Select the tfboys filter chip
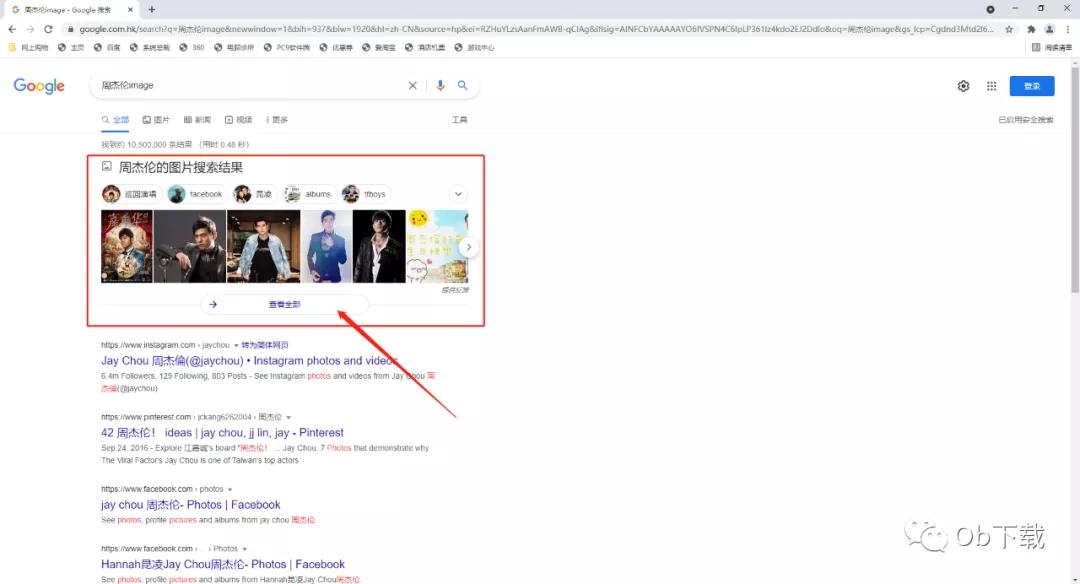The width and height of the screenshot is (1080, 584). (x=365, y=194)
